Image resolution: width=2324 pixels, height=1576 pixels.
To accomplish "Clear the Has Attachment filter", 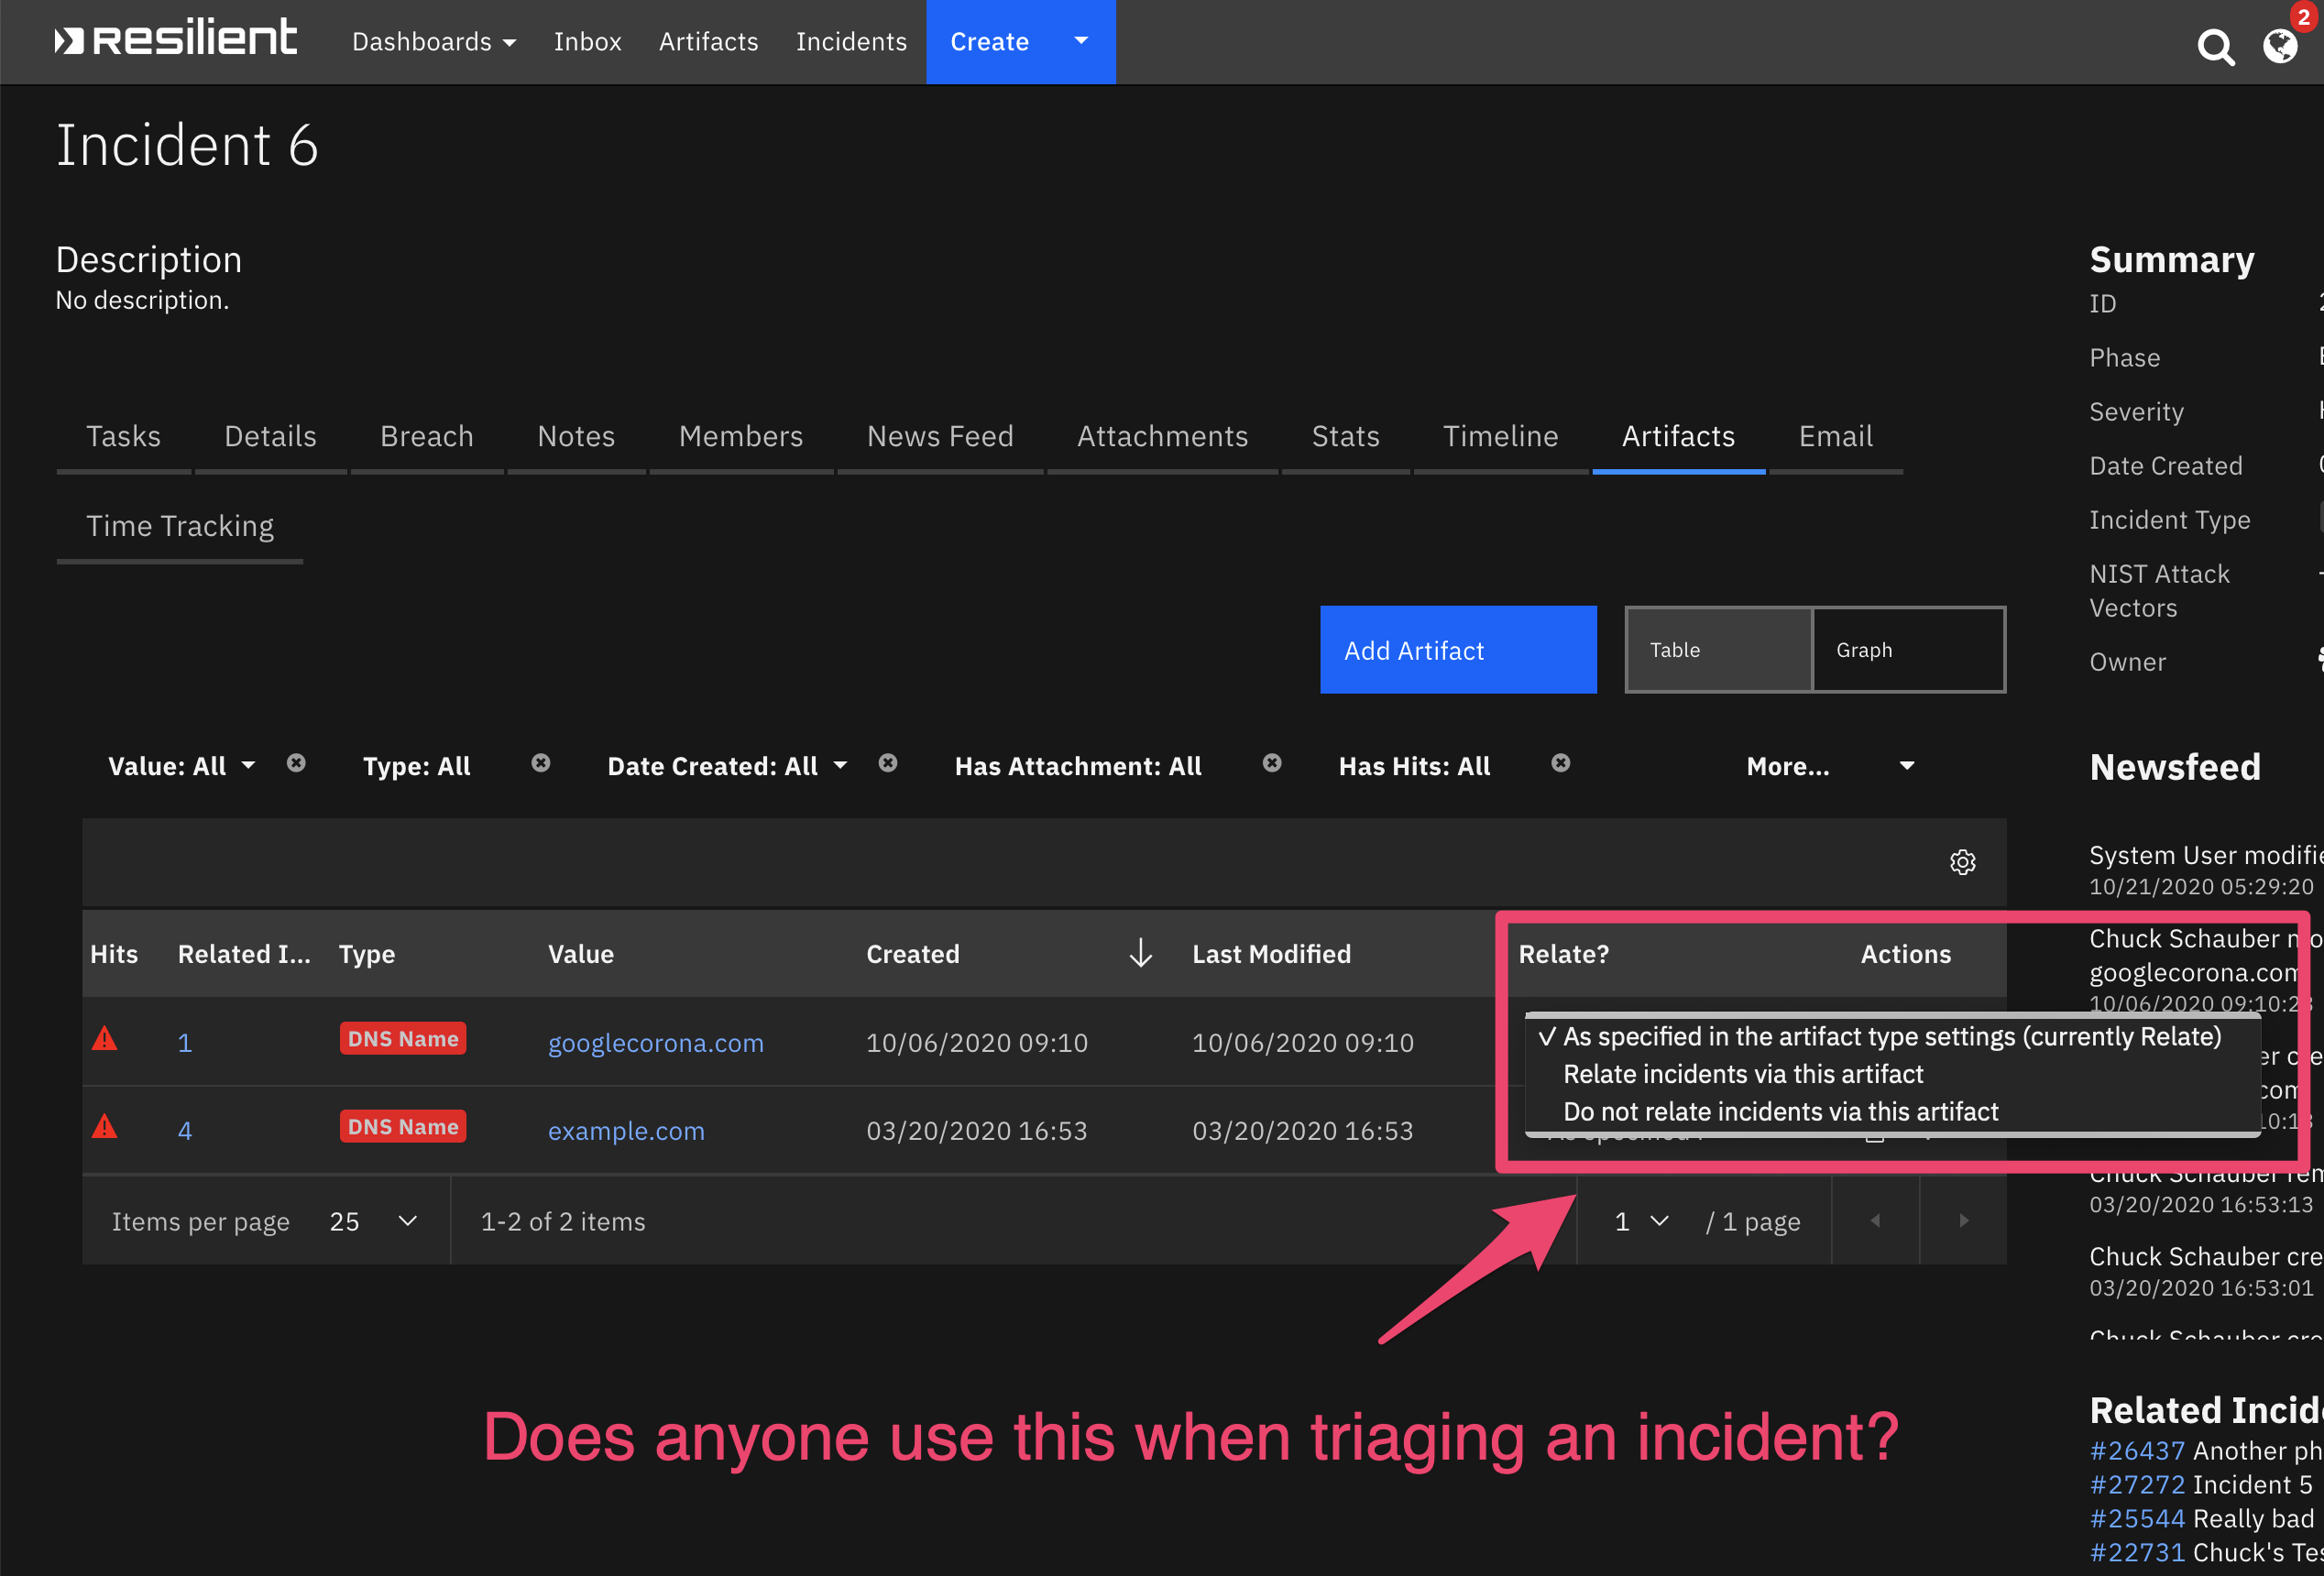I will [x=1272, y=763].
